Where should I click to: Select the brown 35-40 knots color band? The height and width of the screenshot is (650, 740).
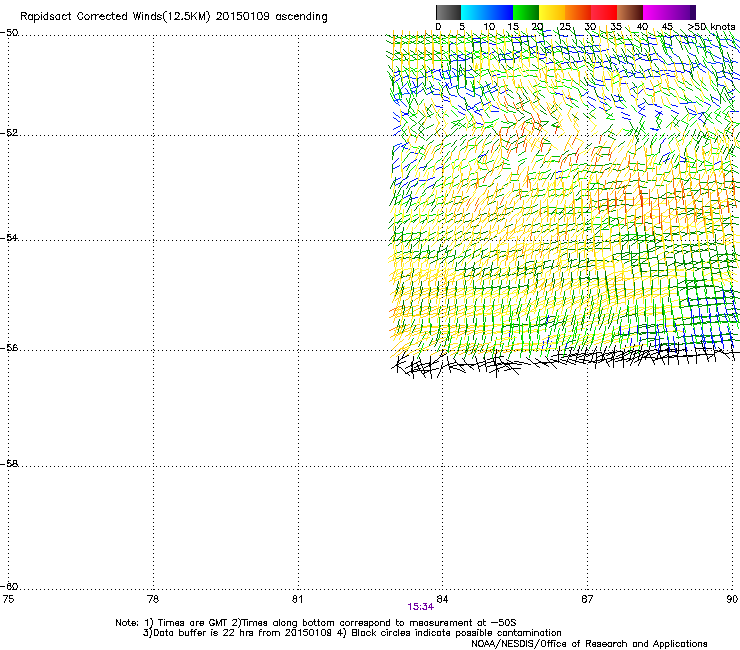point(630,12)
